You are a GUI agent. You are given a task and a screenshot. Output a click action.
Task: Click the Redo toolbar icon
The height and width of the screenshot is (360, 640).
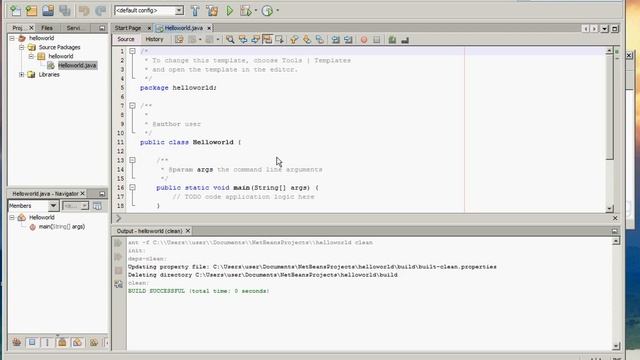[x=100, y=11]
